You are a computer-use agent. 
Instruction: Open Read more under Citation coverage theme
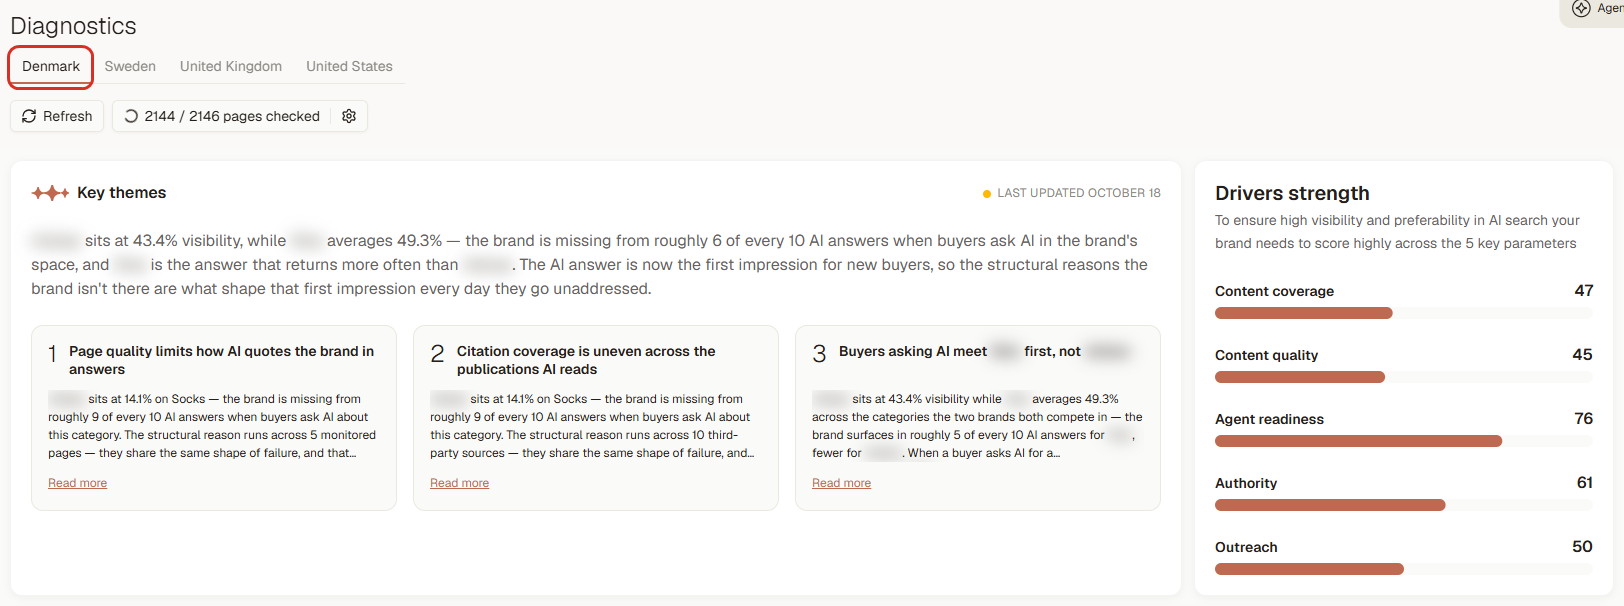point(460,483)
